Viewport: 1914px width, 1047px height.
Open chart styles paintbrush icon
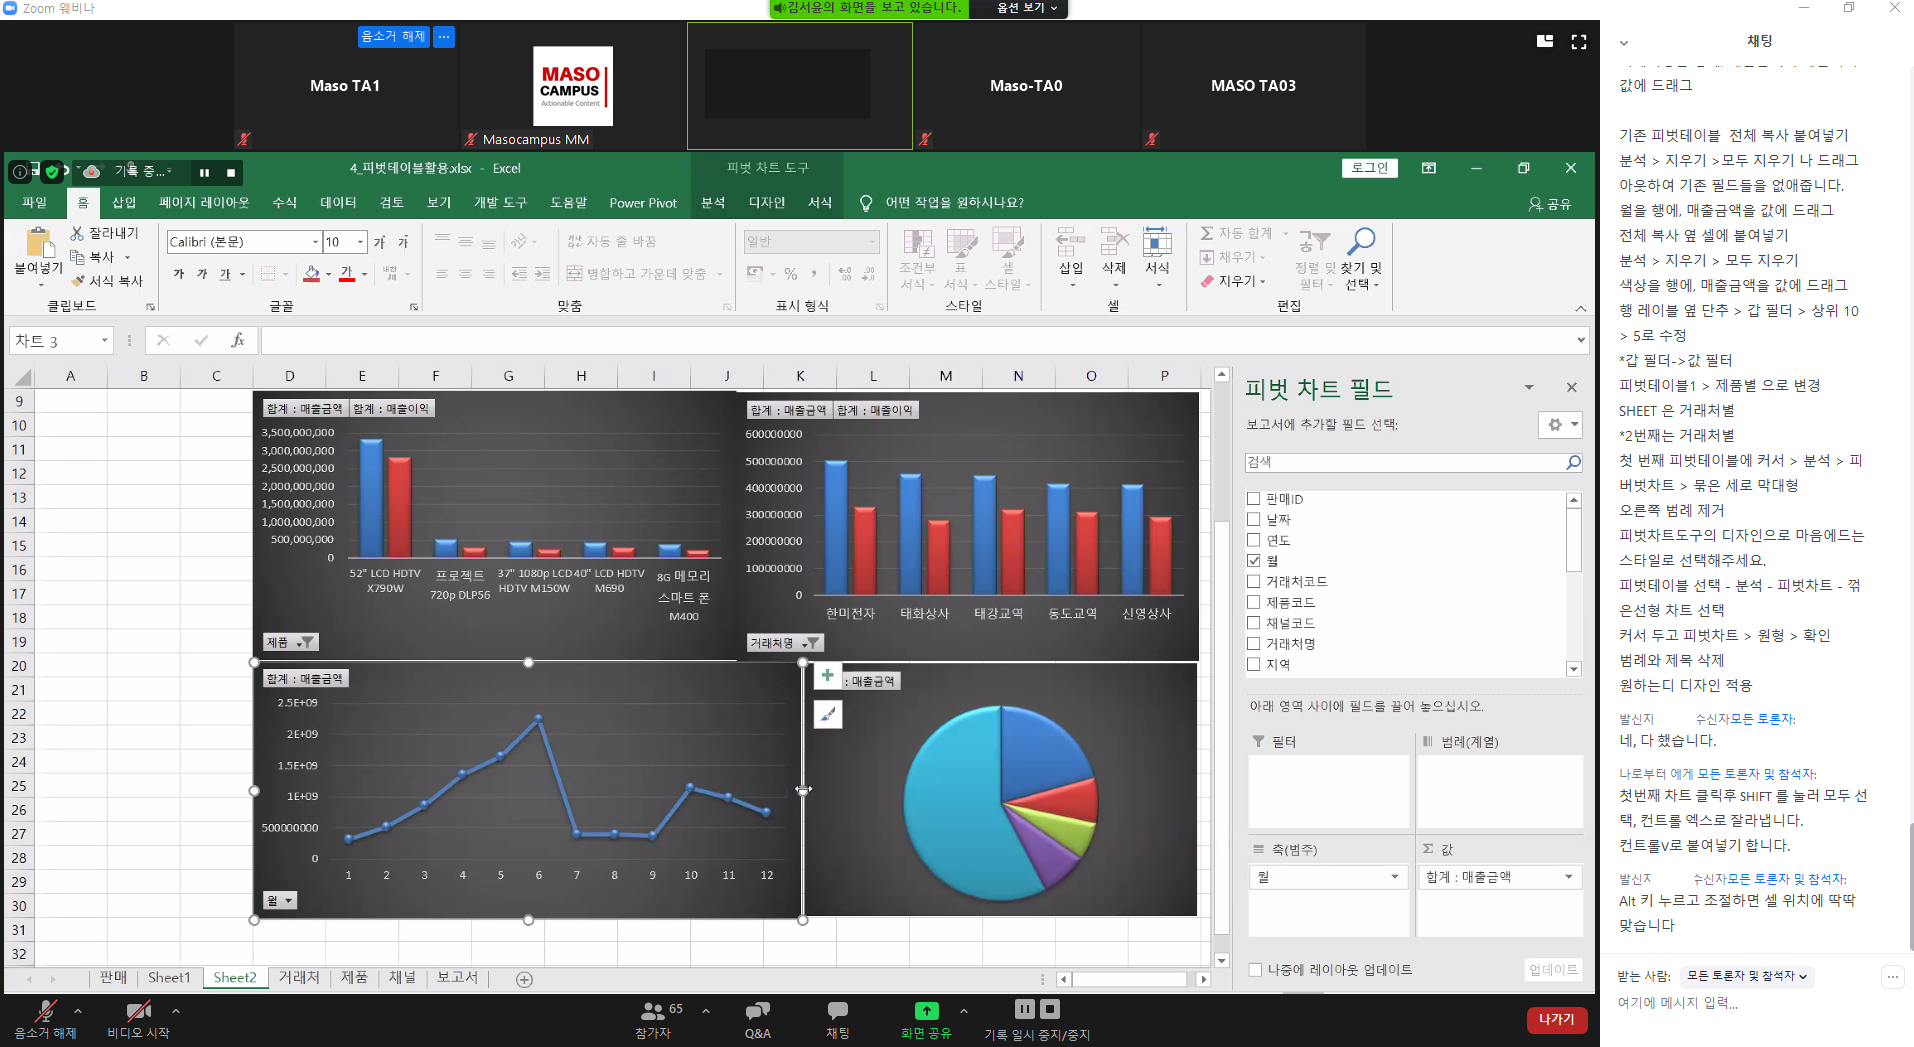pyautogui.click(x=827, y=714)
